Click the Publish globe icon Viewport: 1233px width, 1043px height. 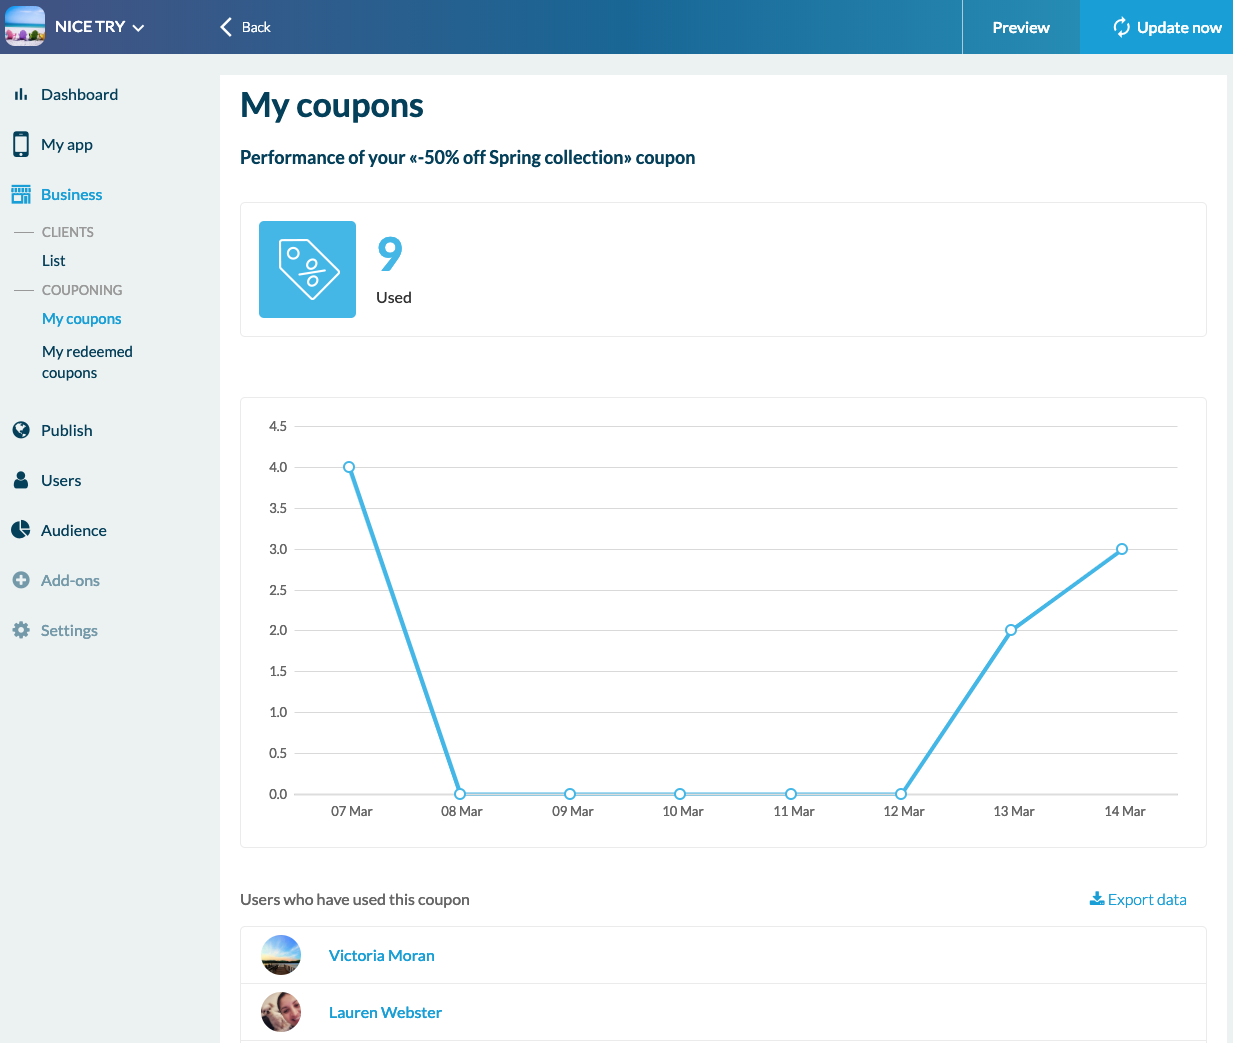coord(21,430)
